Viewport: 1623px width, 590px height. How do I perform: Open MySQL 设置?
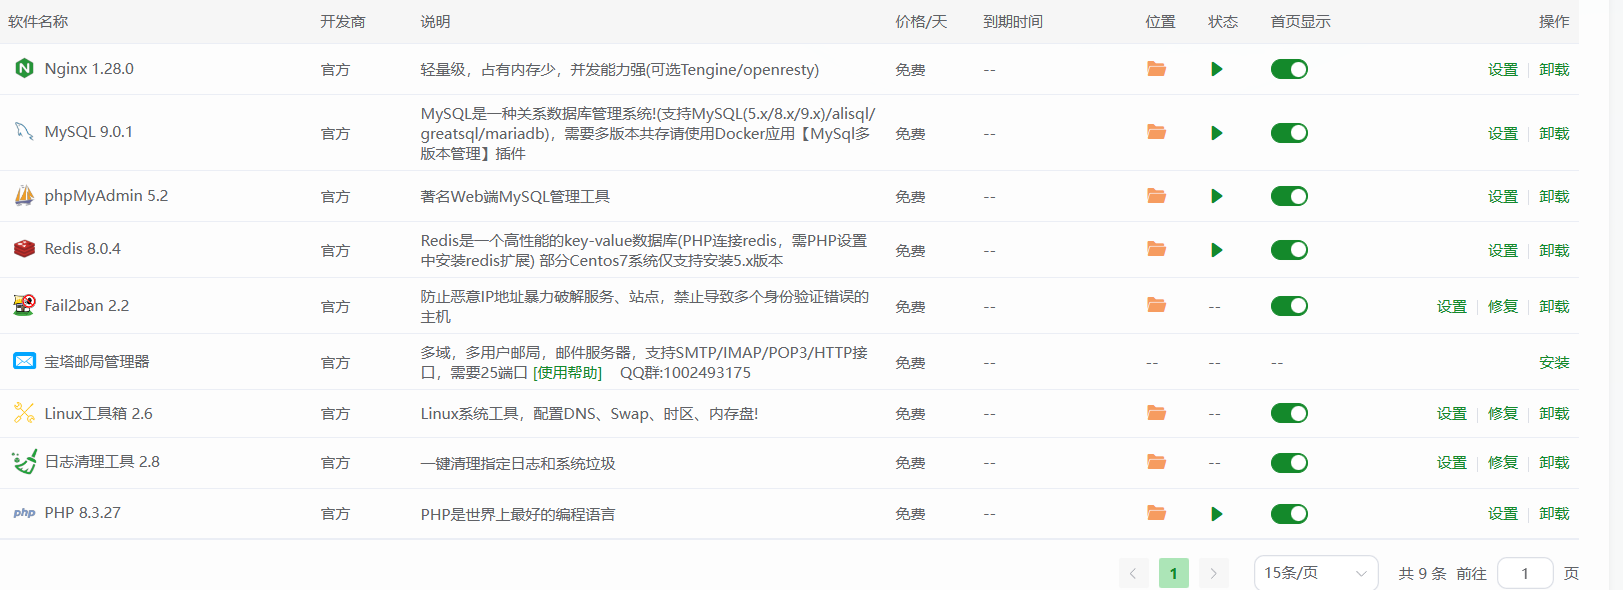pyautogui.click(x=1503, y=134)
